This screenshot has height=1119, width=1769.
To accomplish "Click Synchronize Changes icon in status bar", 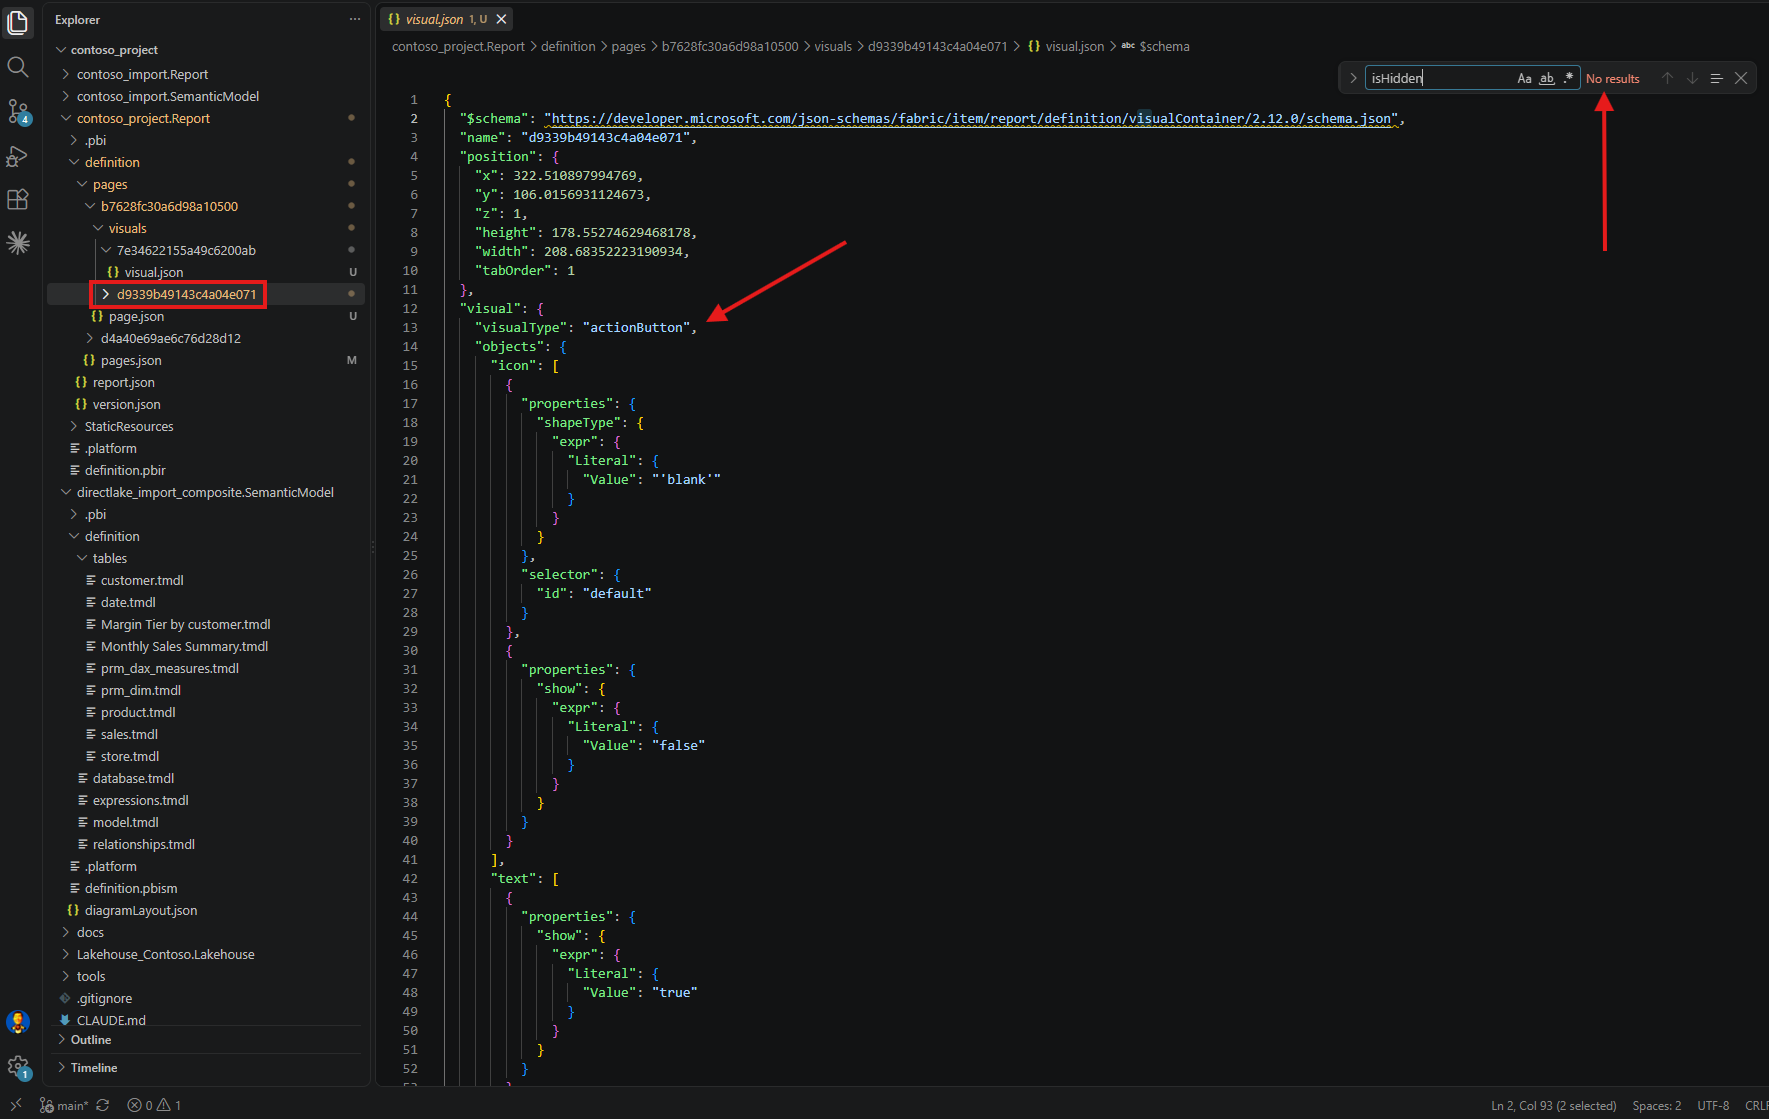I will (103, 1105).
